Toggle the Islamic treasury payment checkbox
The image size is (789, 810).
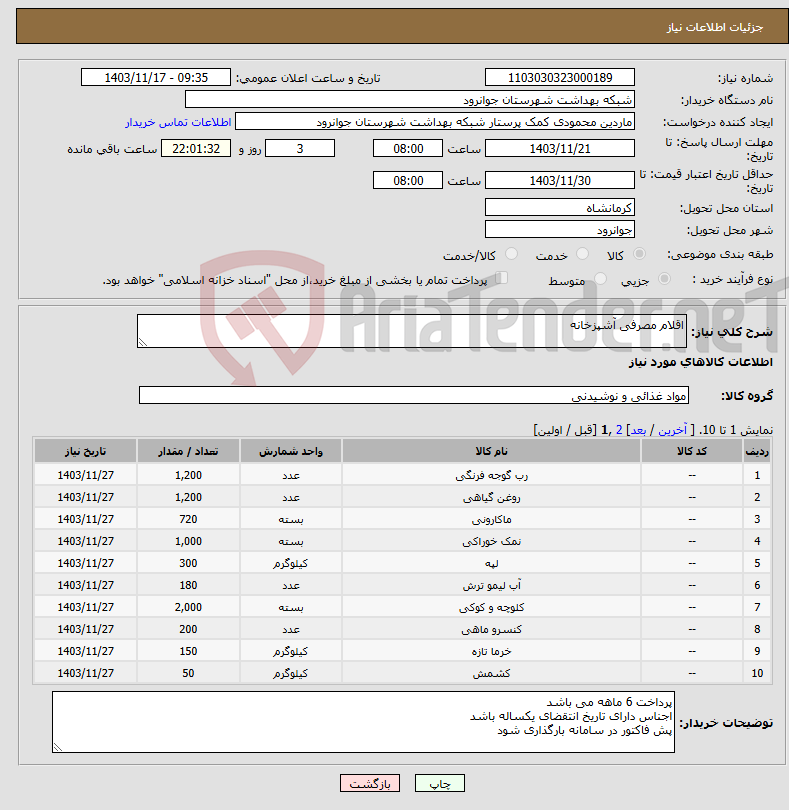coord(502,278)
